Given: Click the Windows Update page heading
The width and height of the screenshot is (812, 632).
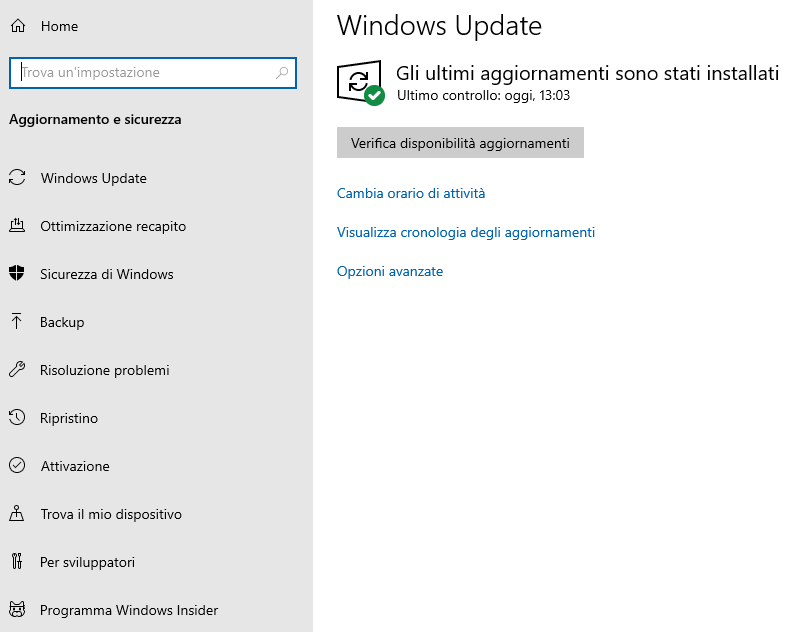Looking at the screenshot, I should tap(439, 25).
